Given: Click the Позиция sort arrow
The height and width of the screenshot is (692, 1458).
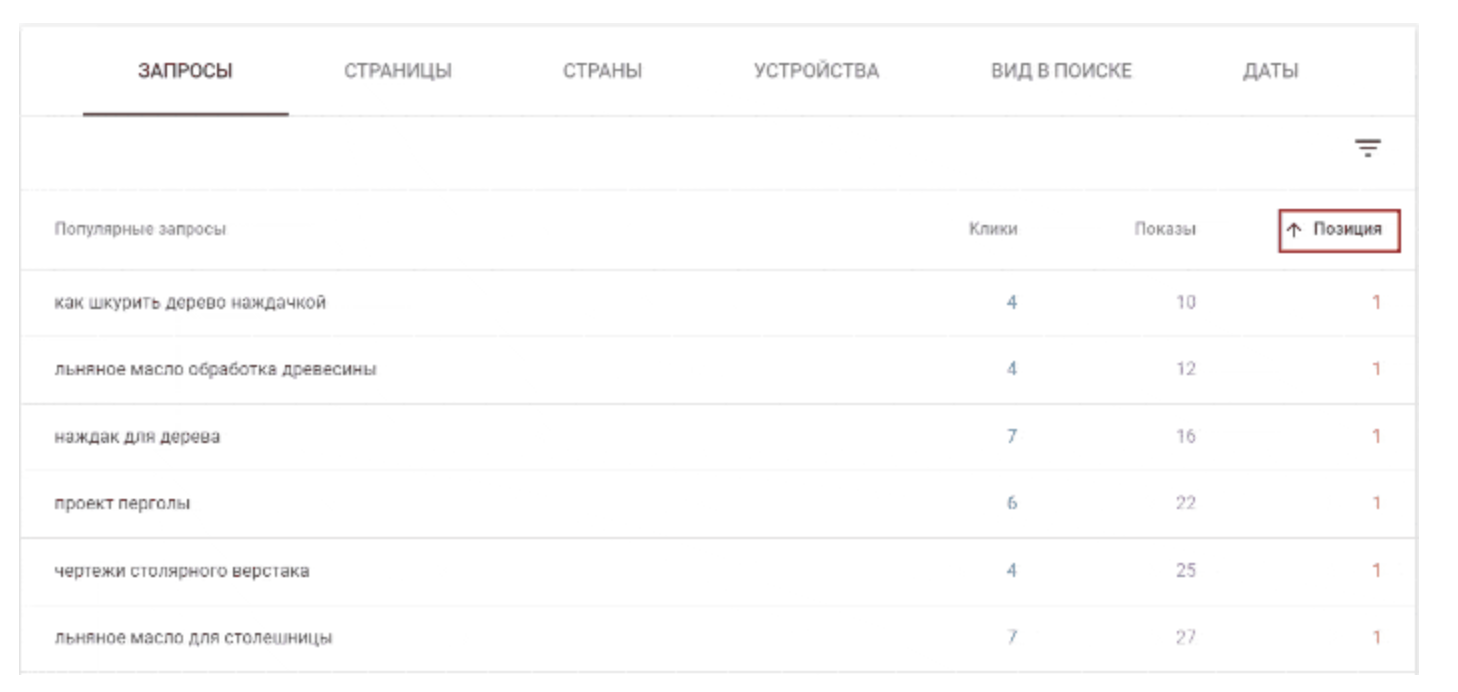Looking at the screenshot, I should (x=1294, y=230).
